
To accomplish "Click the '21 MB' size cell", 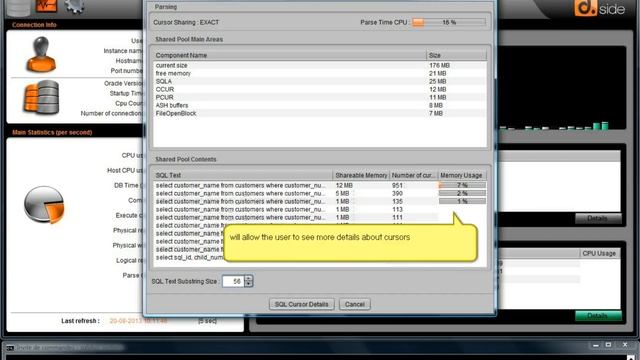I will coord(438,73).
